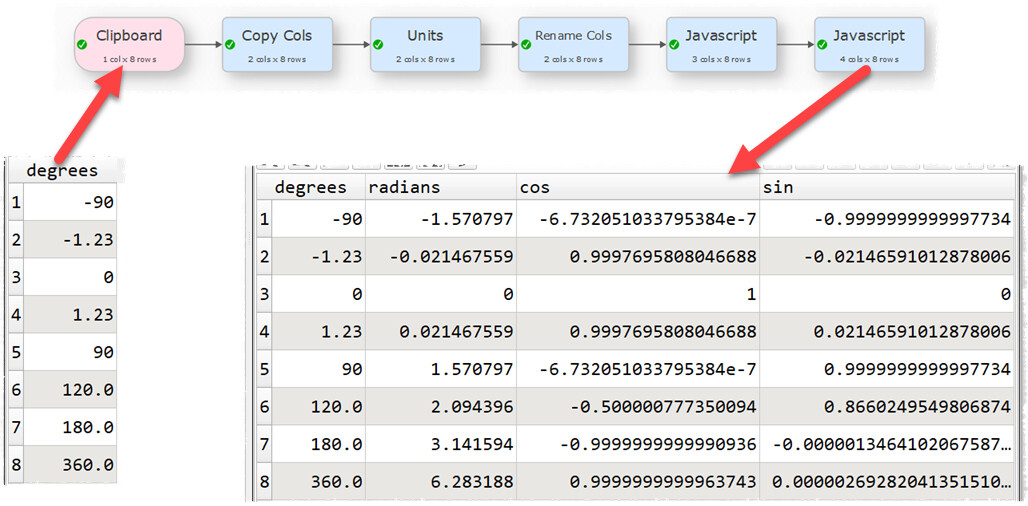
Task: Click degrees header in the left table
Action: coord(62,170)
